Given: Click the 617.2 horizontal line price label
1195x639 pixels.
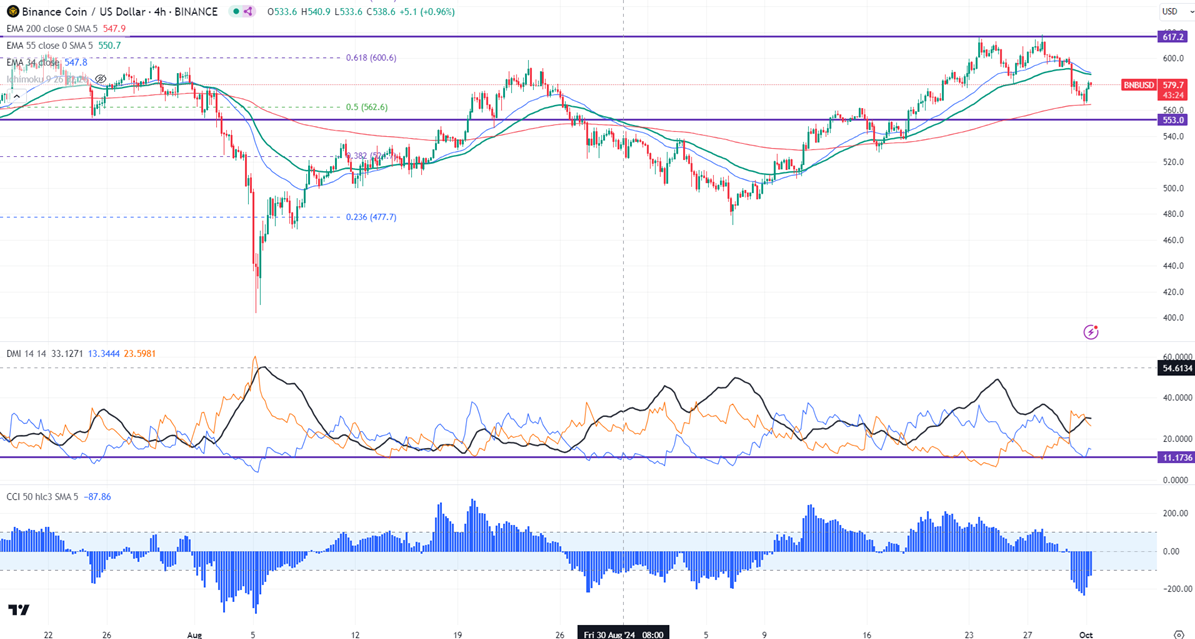Looking at the screenshot, I should 1172,36.
